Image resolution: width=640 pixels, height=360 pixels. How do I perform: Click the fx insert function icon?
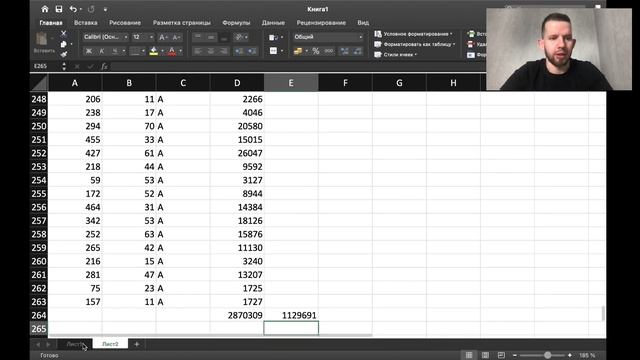coord(104,66)
